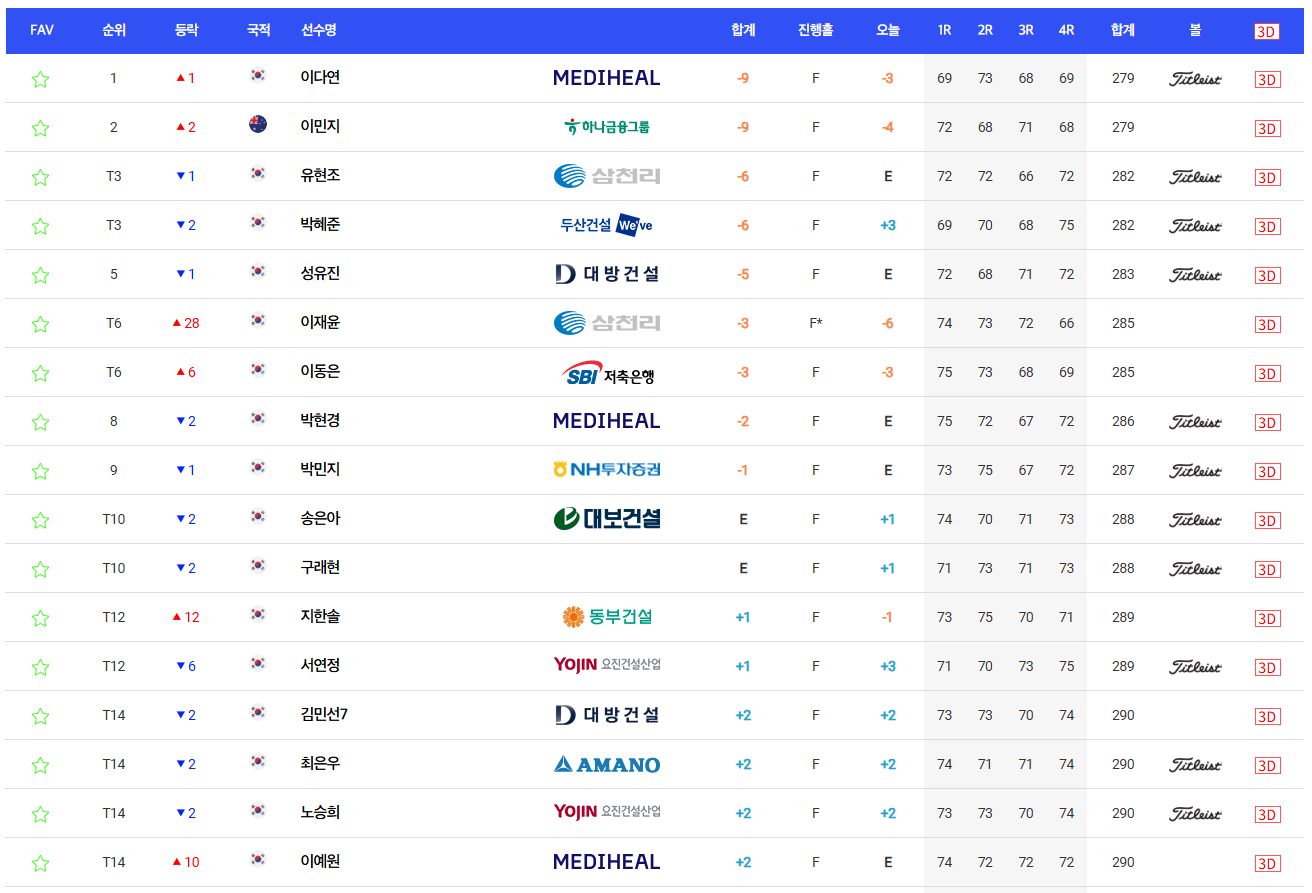The height and width of the screenshot is (893, 1312).
Task: Toggle the FAV star for 구래현
Action: tap(41, 568)
